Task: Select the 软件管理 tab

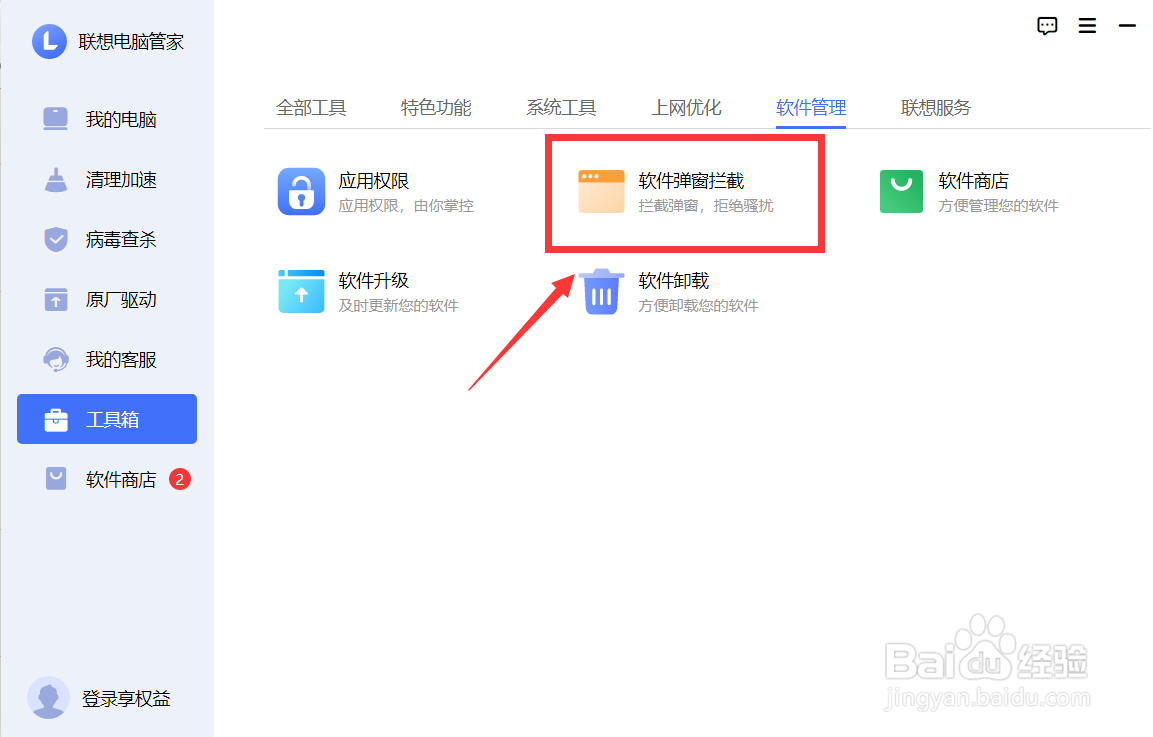Action: click(x=811, y=108)
